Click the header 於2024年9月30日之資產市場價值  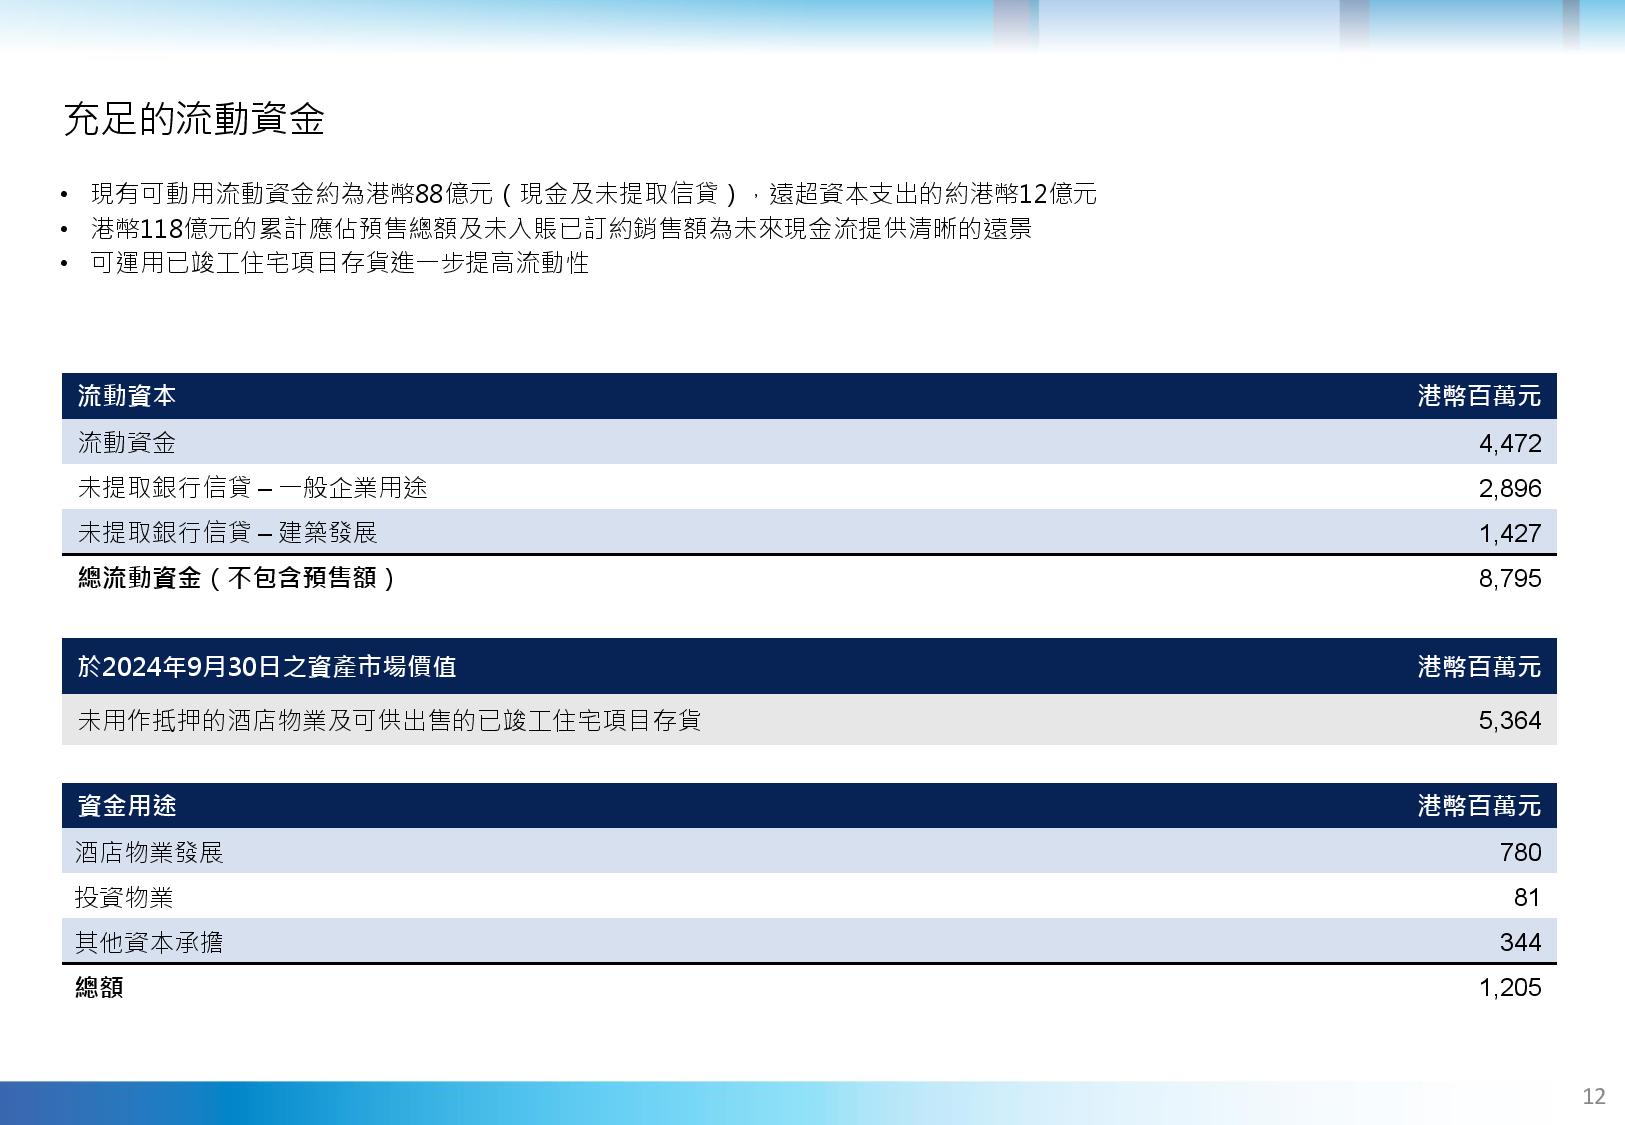tap(267, 666)
